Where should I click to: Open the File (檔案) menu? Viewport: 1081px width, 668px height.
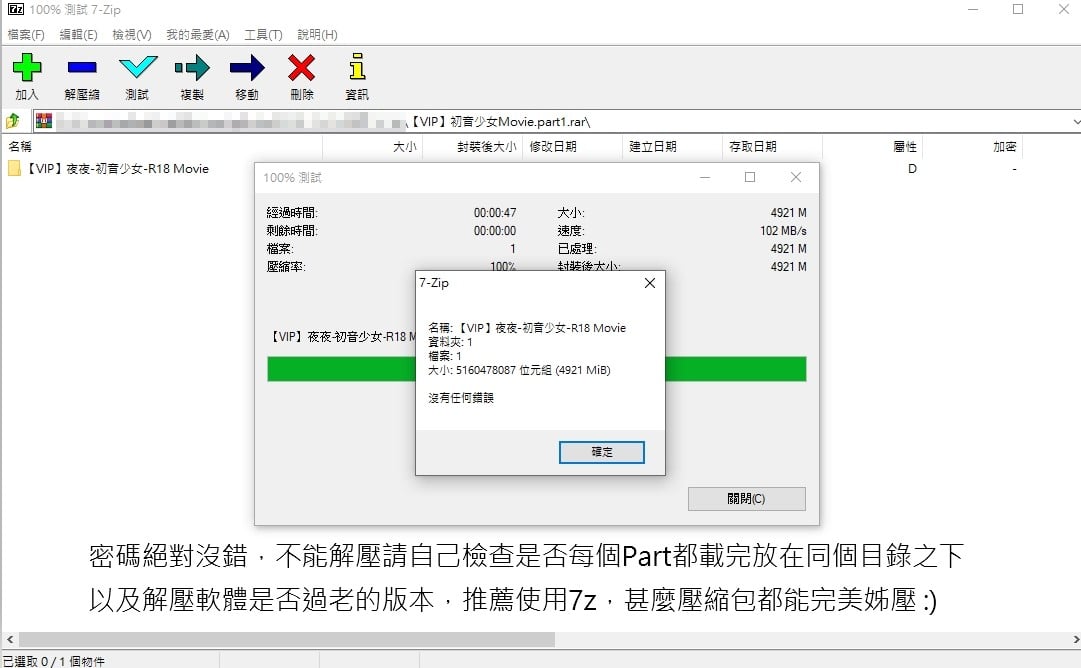pos(26,34)
